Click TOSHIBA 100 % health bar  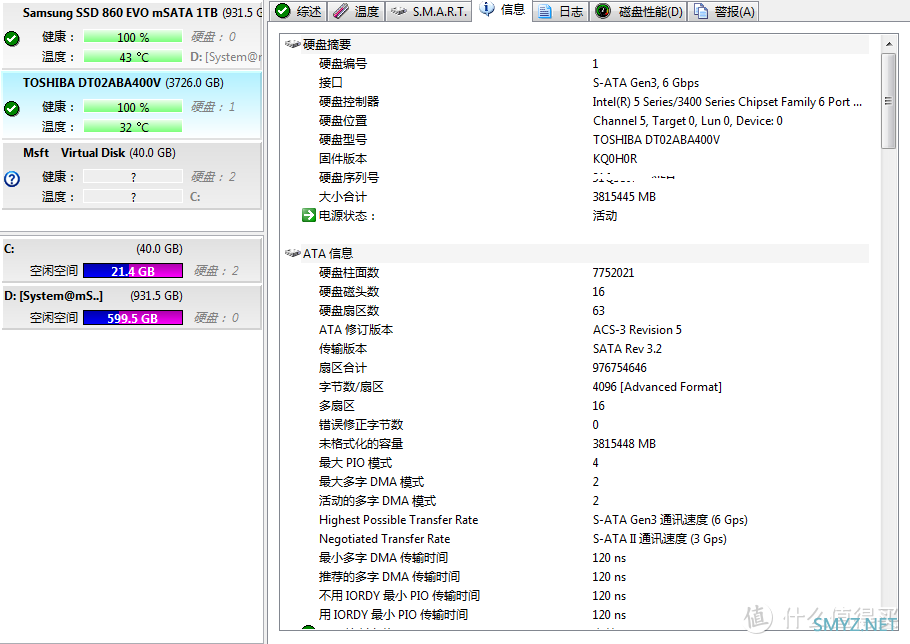pos(133,107)
